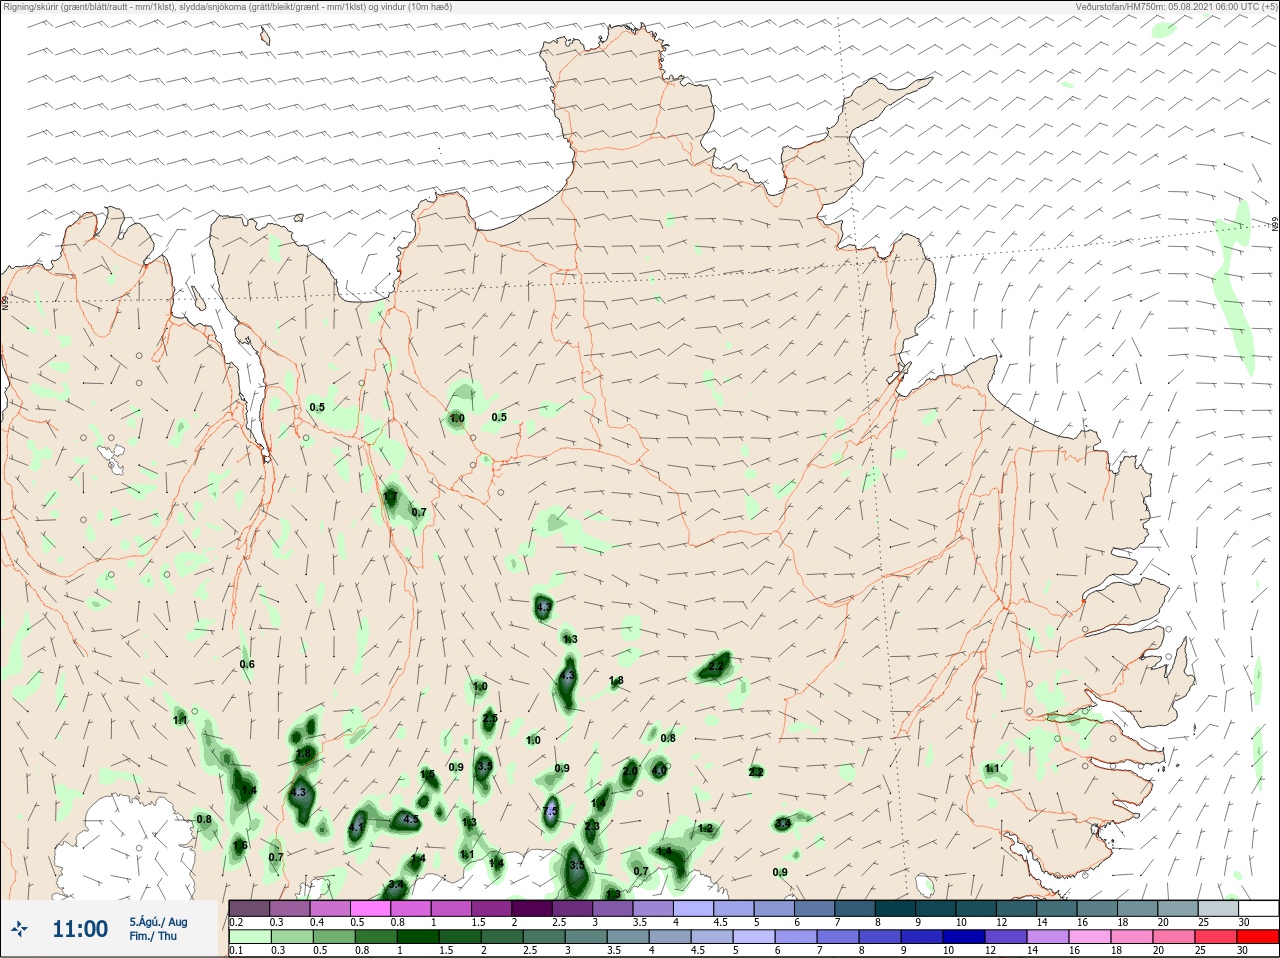Click the 0.6 precipitation value label

coord(247,664)
